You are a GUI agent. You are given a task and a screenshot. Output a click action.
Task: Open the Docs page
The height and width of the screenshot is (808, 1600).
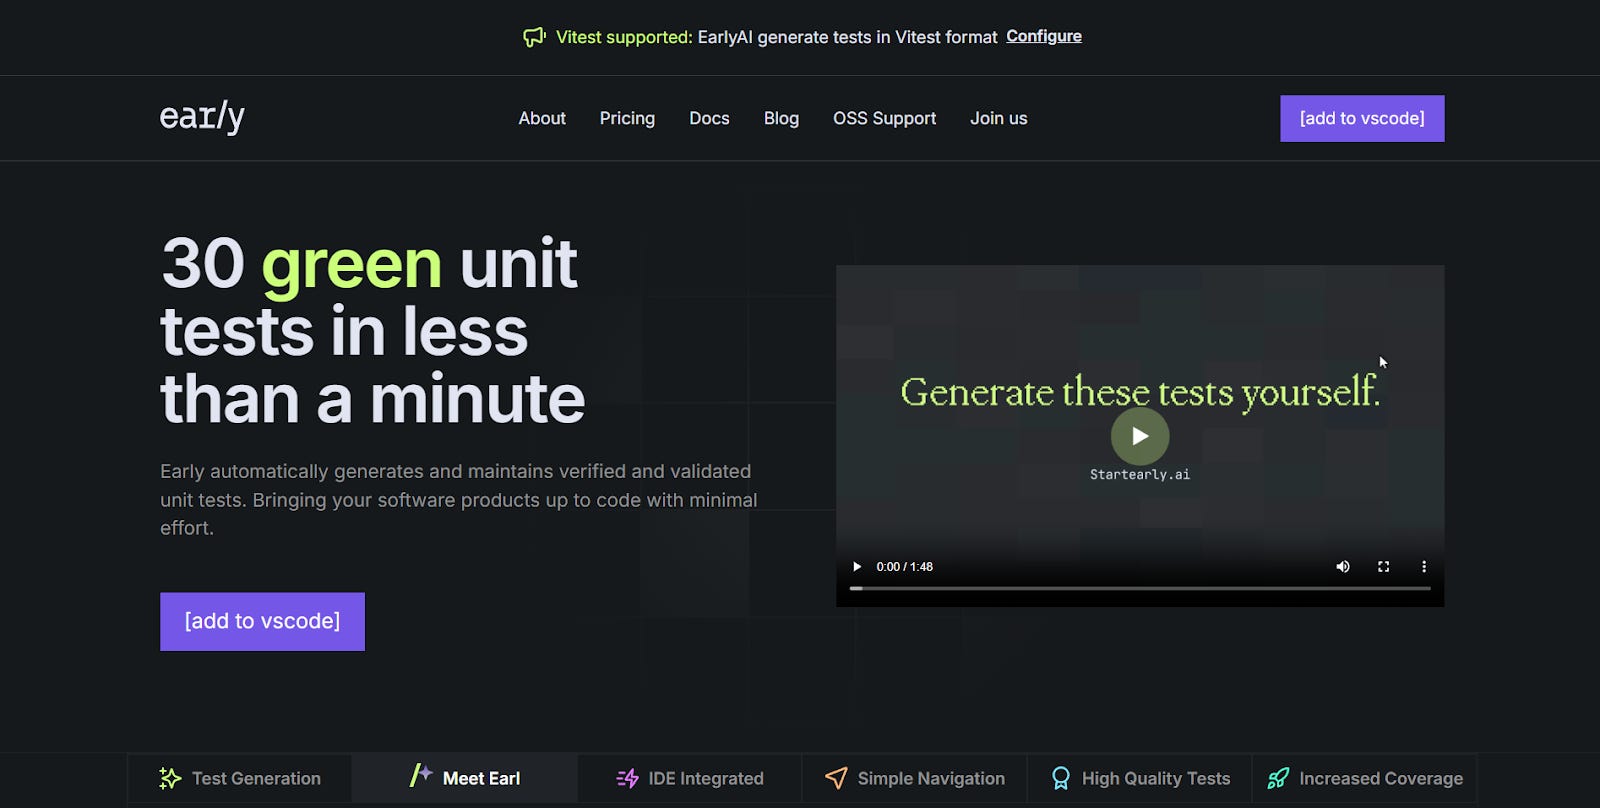pyautogui.click(x=709, y=118)
